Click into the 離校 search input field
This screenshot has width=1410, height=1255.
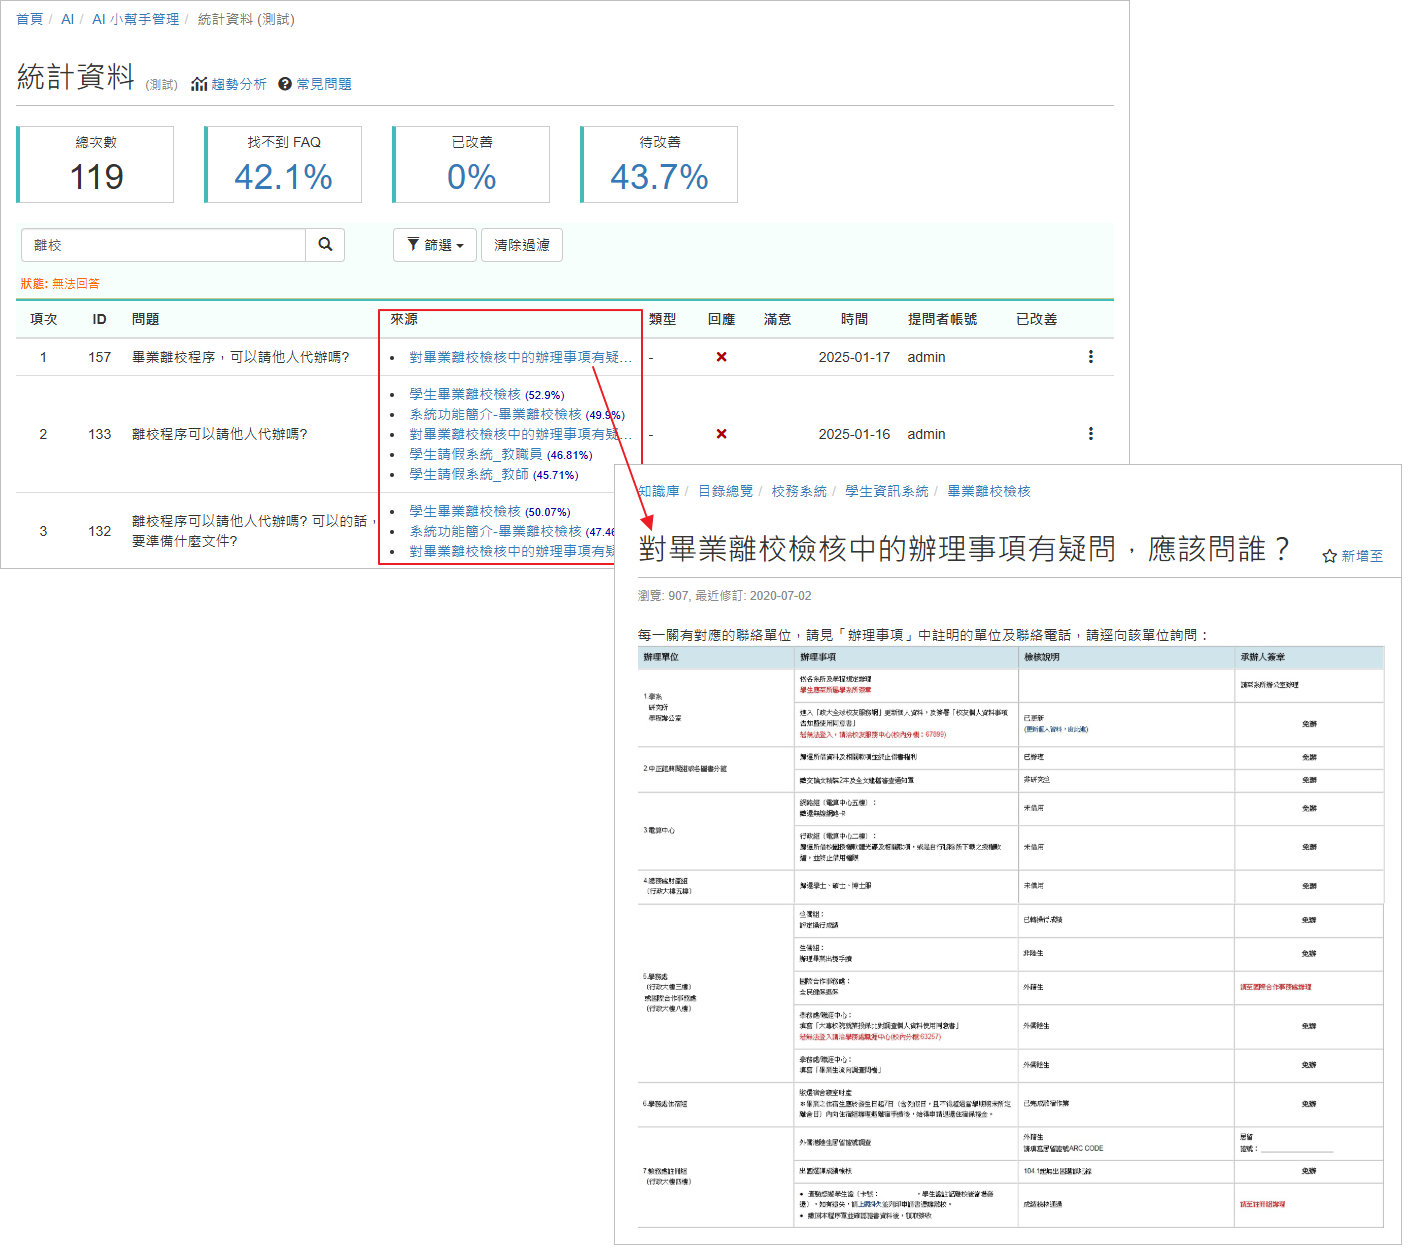click(x=163, y=244)
